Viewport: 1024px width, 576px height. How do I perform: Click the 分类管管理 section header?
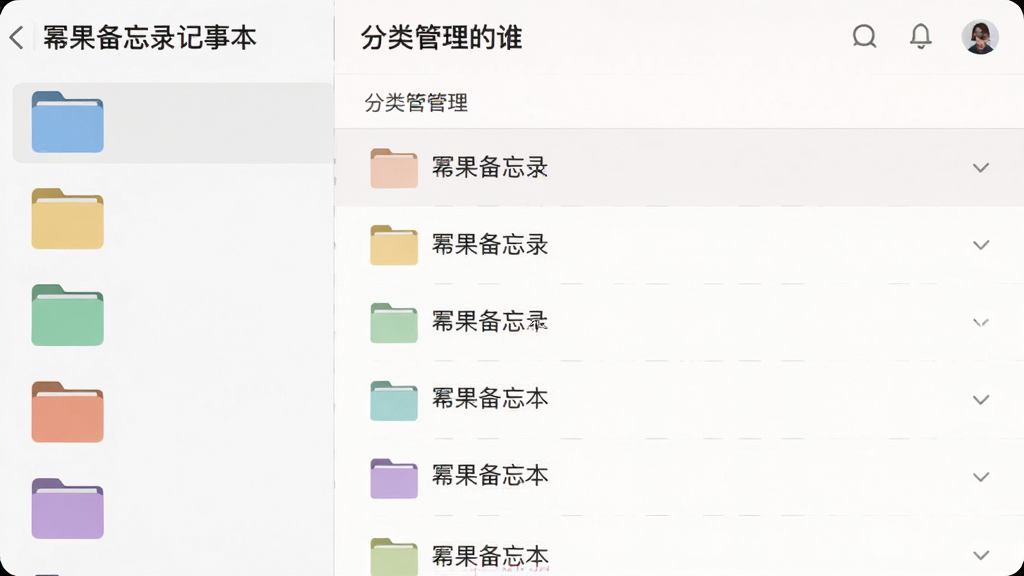tap(416, 103)
